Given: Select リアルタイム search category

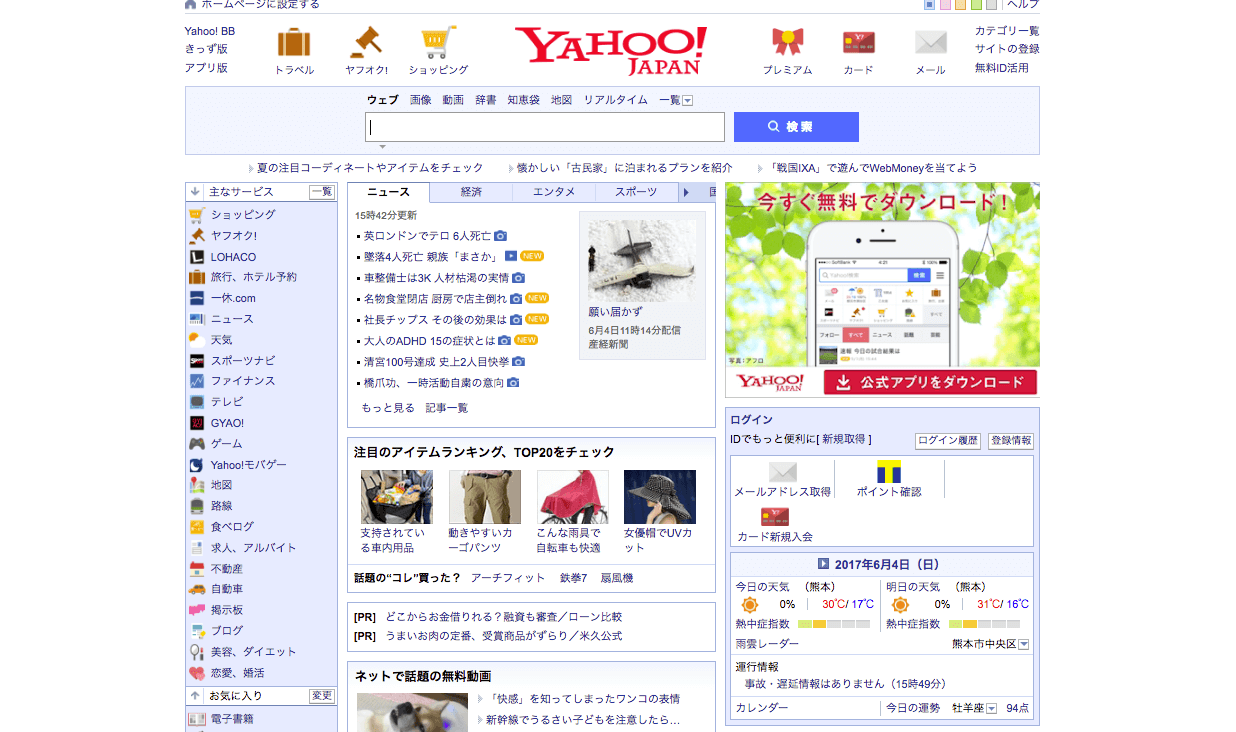Looking at the screenshot, I should click(615, 100).
